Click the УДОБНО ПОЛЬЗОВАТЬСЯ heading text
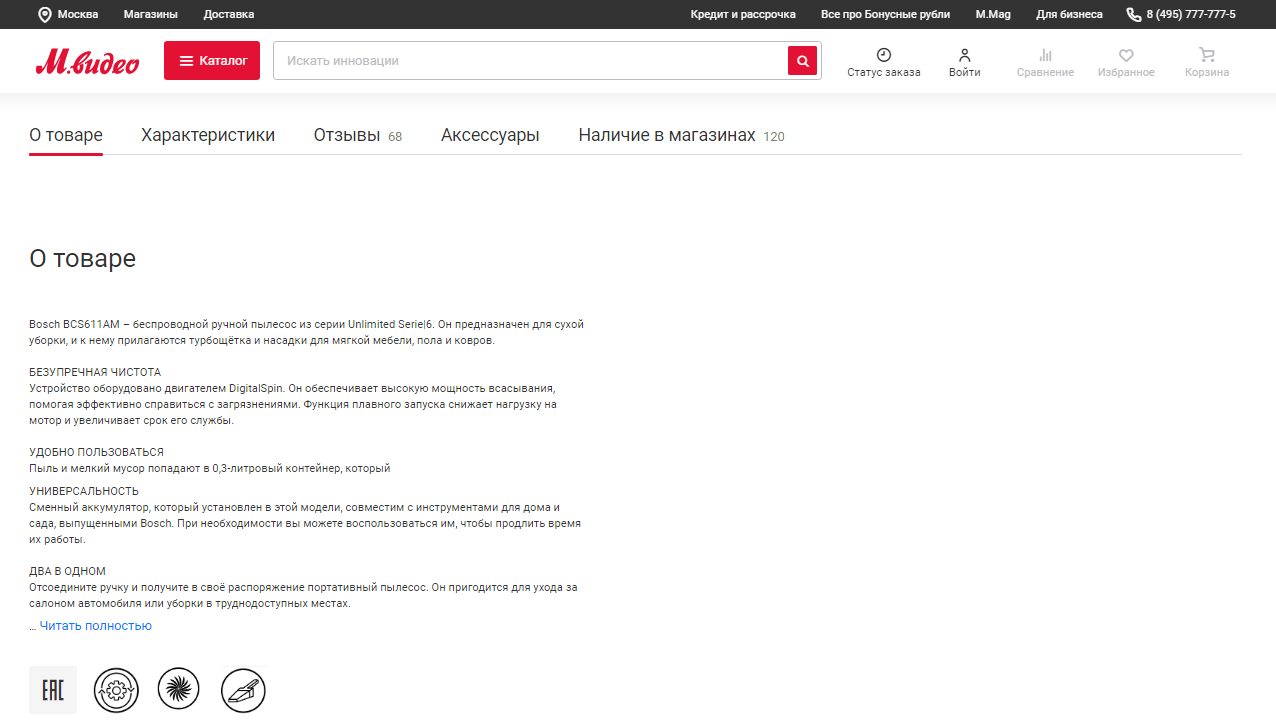1276x728 pixels. point(96,452)
